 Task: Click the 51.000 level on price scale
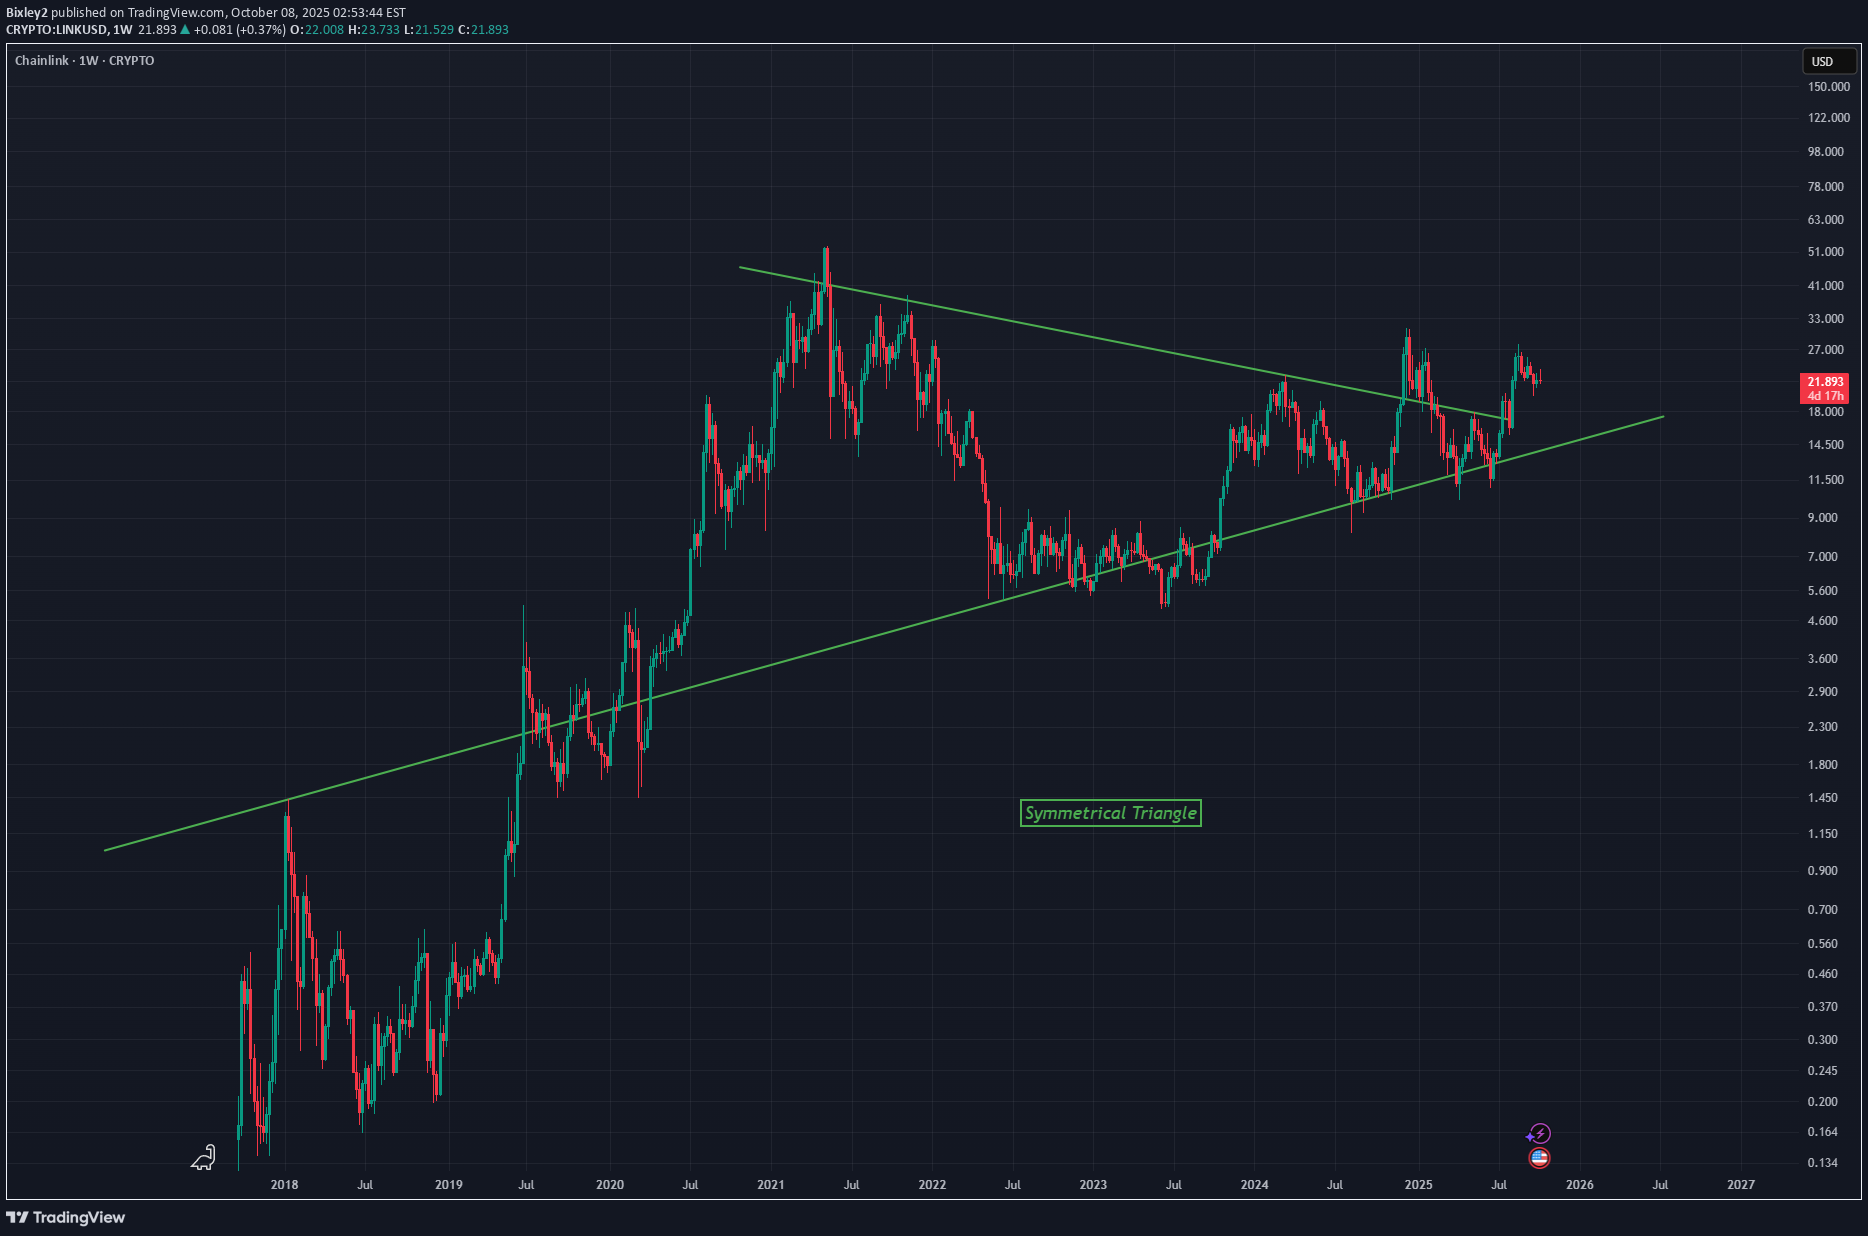click(1825, 252)
